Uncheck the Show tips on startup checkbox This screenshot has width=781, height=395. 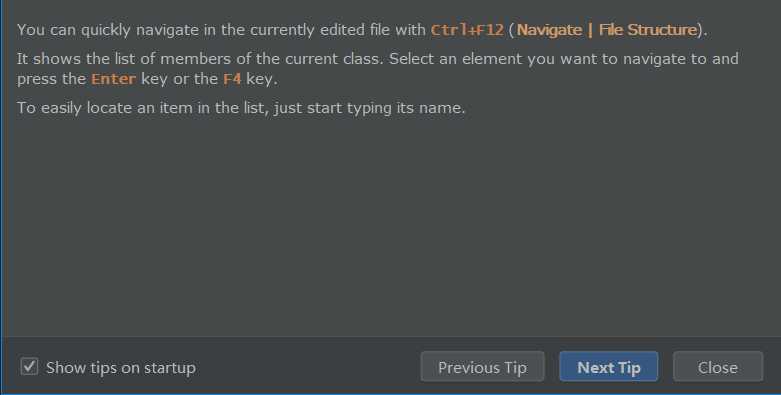pyautogui.click(x=29, y=367)
